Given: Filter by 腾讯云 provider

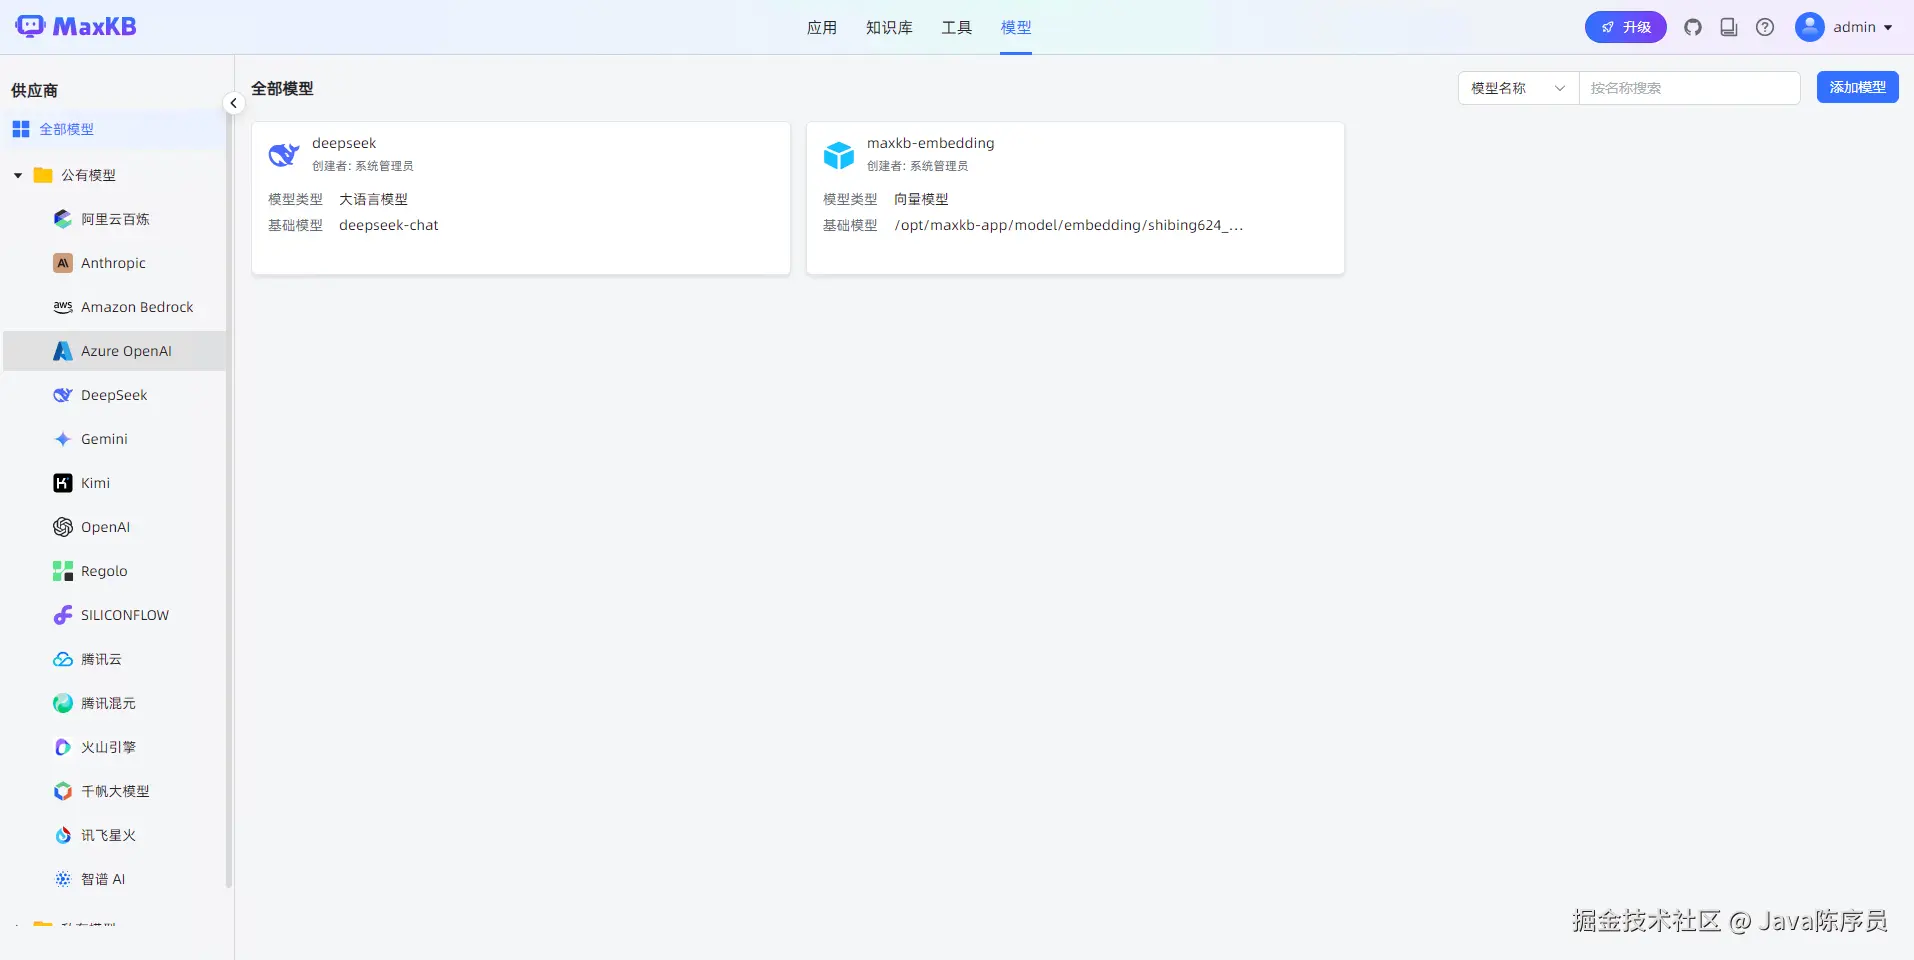Looking at the screenshot, I should tap(116, 659).
